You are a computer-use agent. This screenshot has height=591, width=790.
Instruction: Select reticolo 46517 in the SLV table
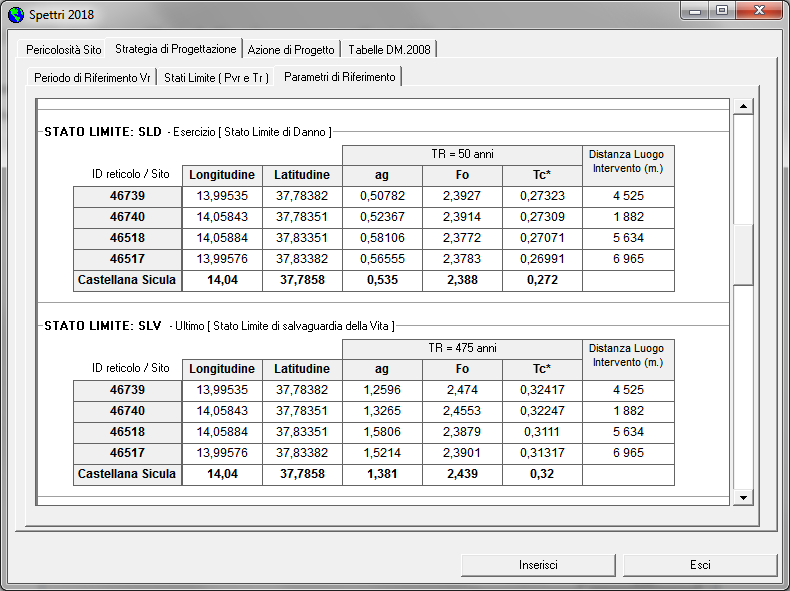[127, 453]
